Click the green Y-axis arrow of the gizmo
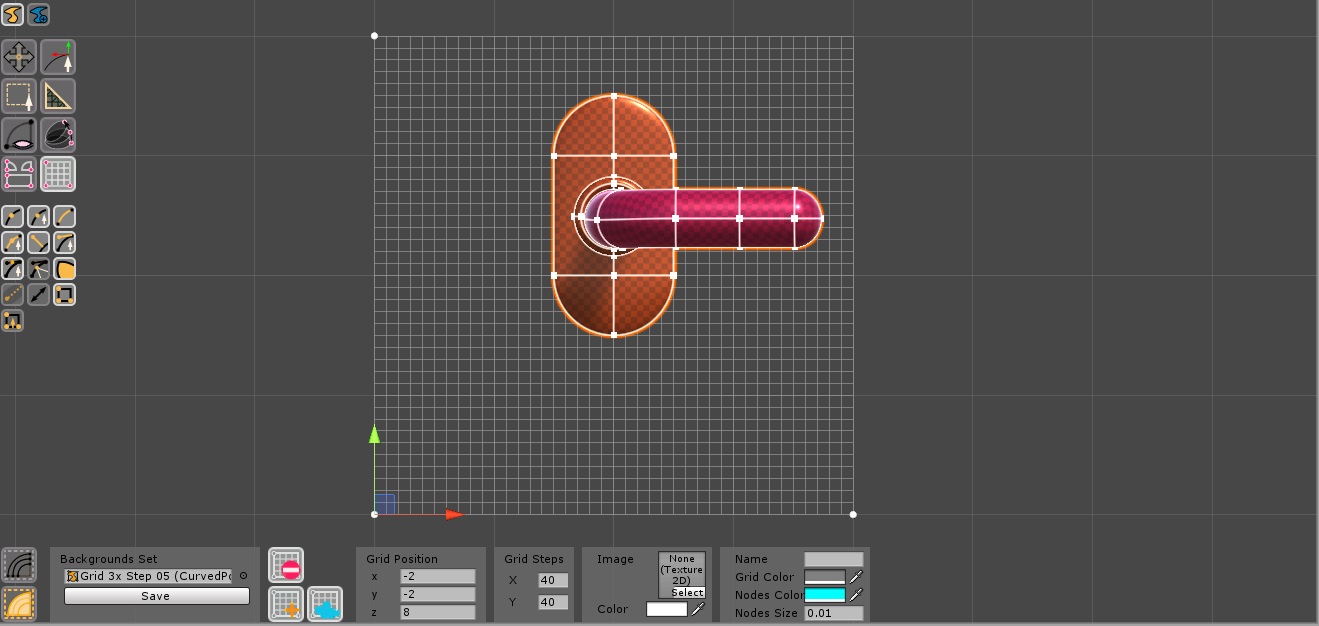The height and width of the screenshot is (626, 1319). point(375,433)
